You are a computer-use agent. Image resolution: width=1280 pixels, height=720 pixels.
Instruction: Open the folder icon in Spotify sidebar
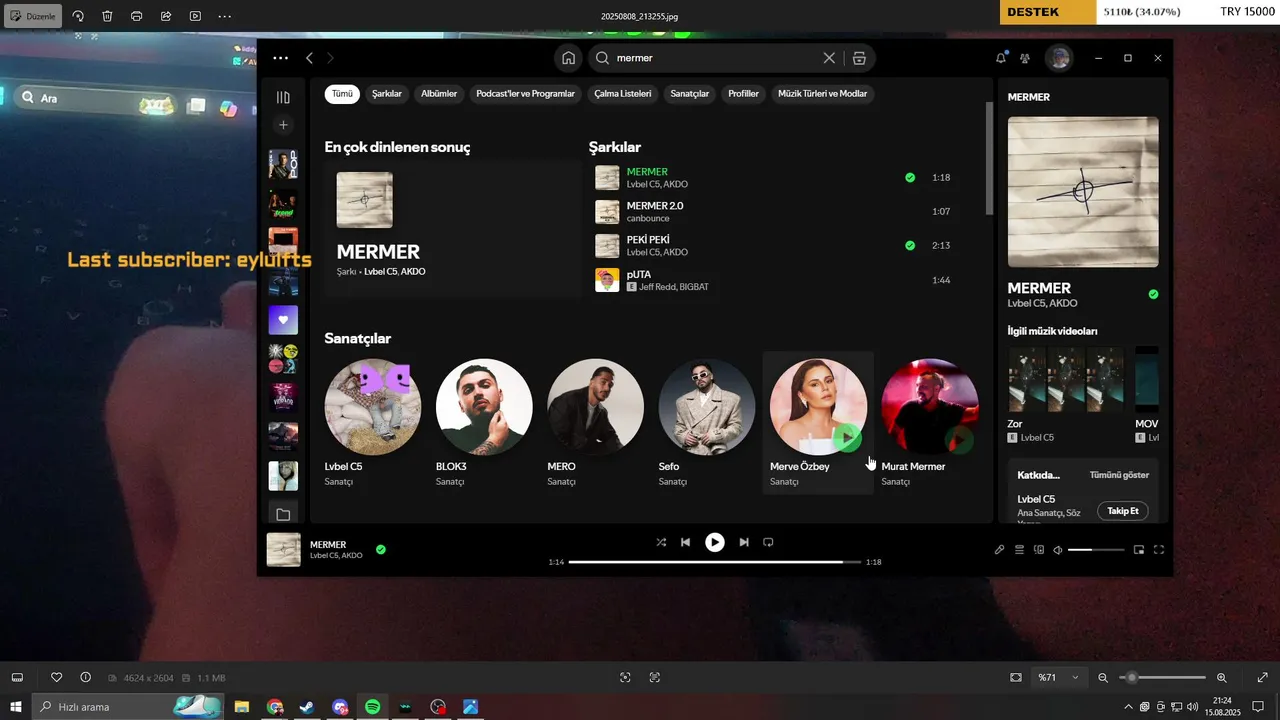point(283,515)
